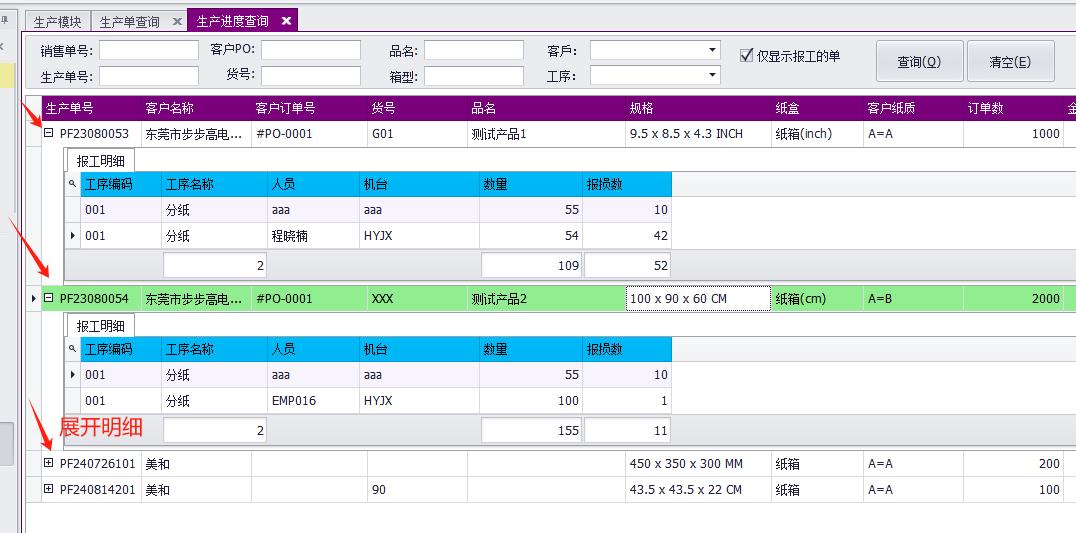The width and height of the screenshot is (1076, 533).
Task: Switch to the 生产模块 tab
Action: (x=58, y=21)
